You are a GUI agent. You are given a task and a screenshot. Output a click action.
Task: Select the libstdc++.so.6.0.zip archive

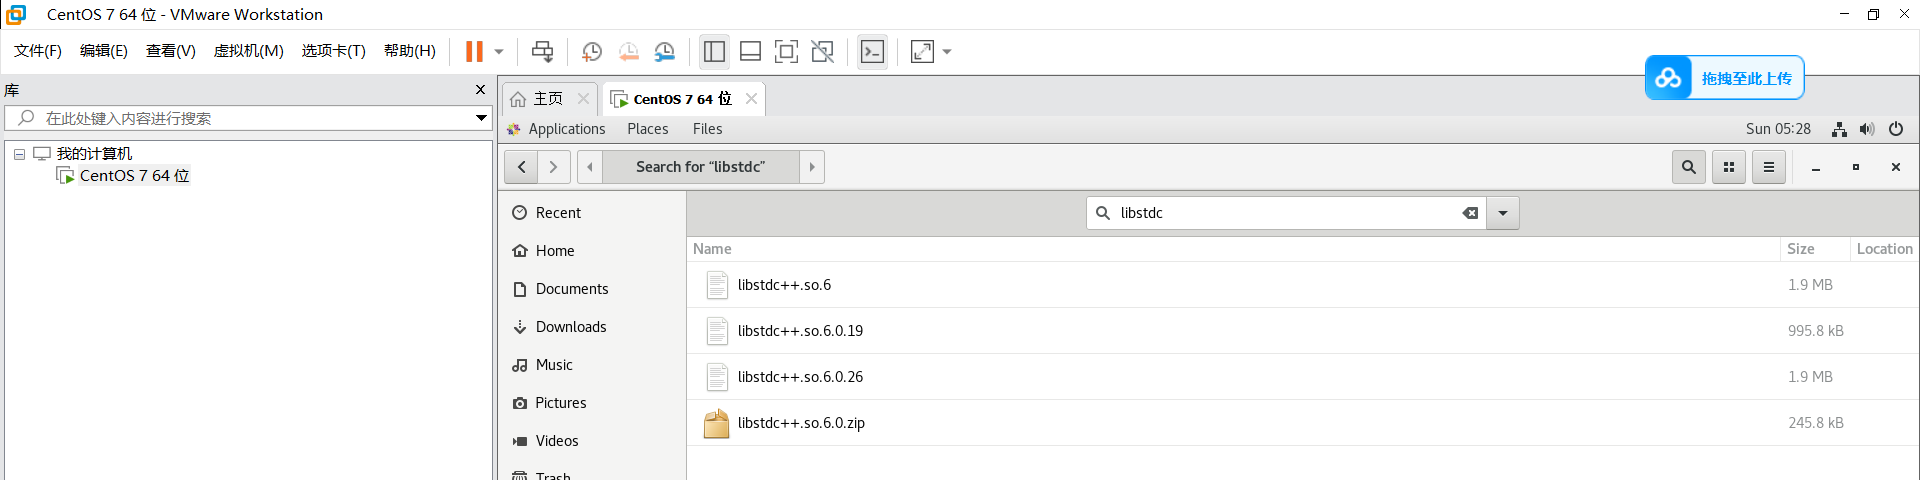pyautogui.click(x=1303, y=423)
